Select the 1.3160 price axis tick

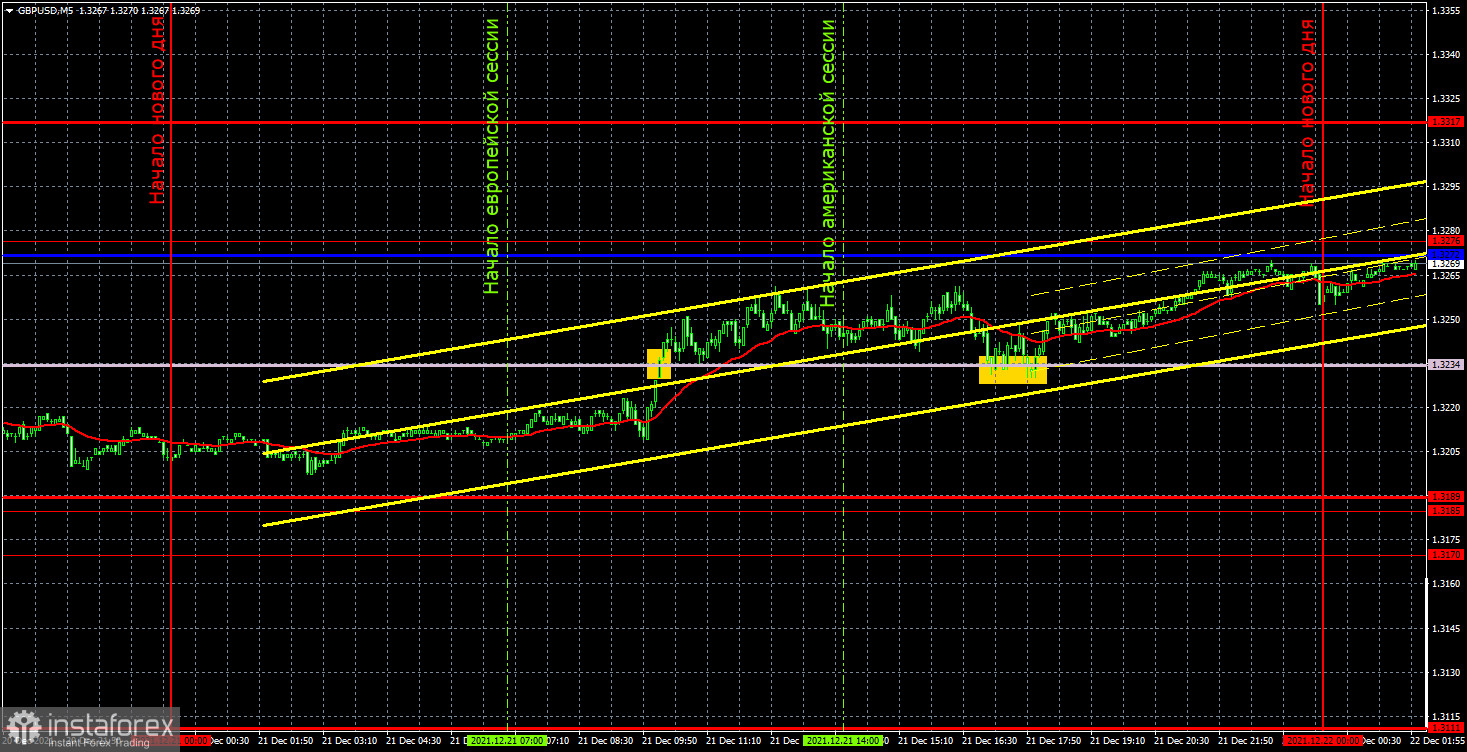click(x=1446, y=583)
